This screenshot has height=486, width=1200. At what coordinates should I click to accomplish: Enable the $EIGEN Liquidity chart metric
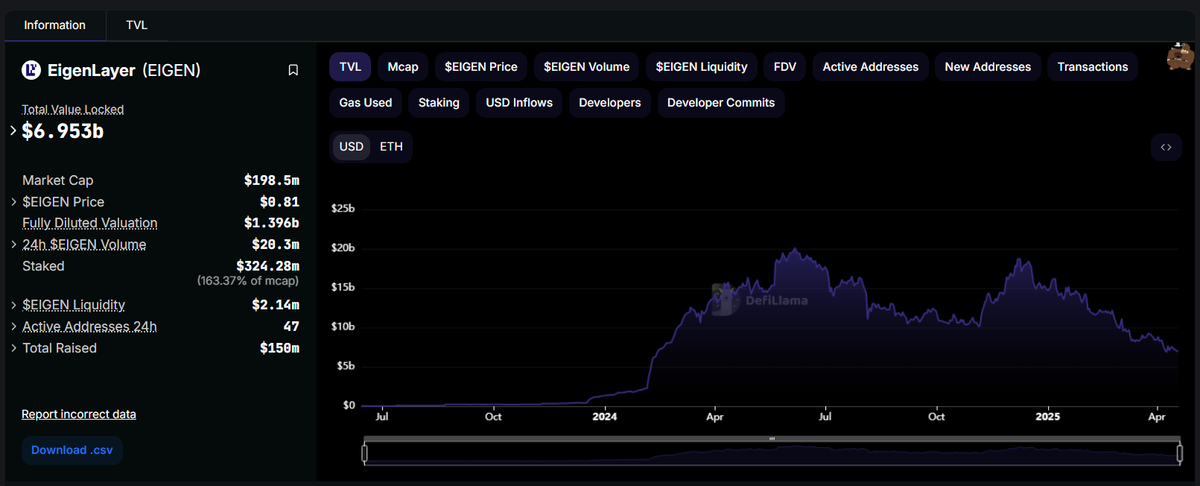702,67
